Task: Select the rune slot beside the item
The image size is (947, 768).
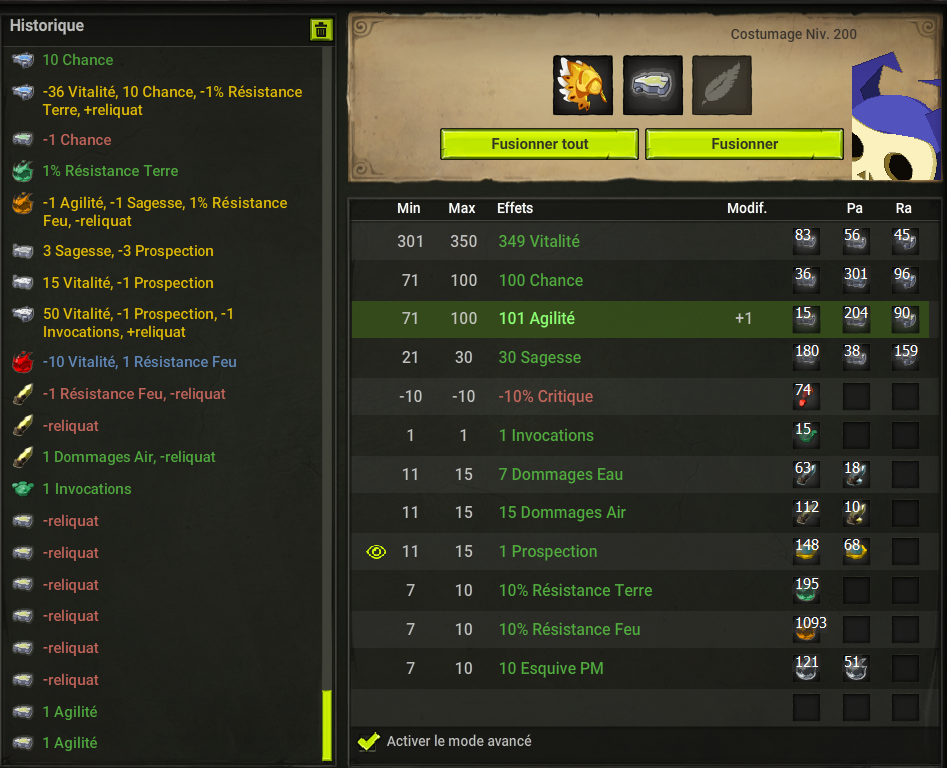Action: (653, 85)
